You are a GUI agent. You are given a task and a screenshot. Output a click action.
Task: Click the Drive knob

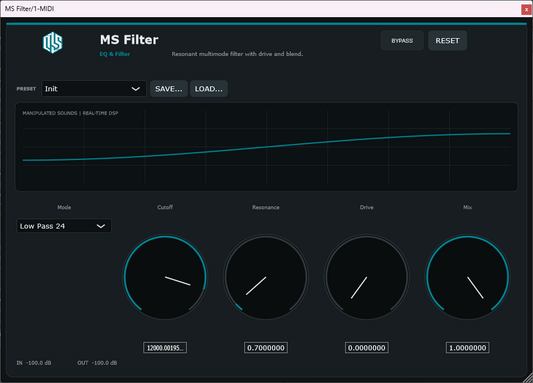coord(366,277)
